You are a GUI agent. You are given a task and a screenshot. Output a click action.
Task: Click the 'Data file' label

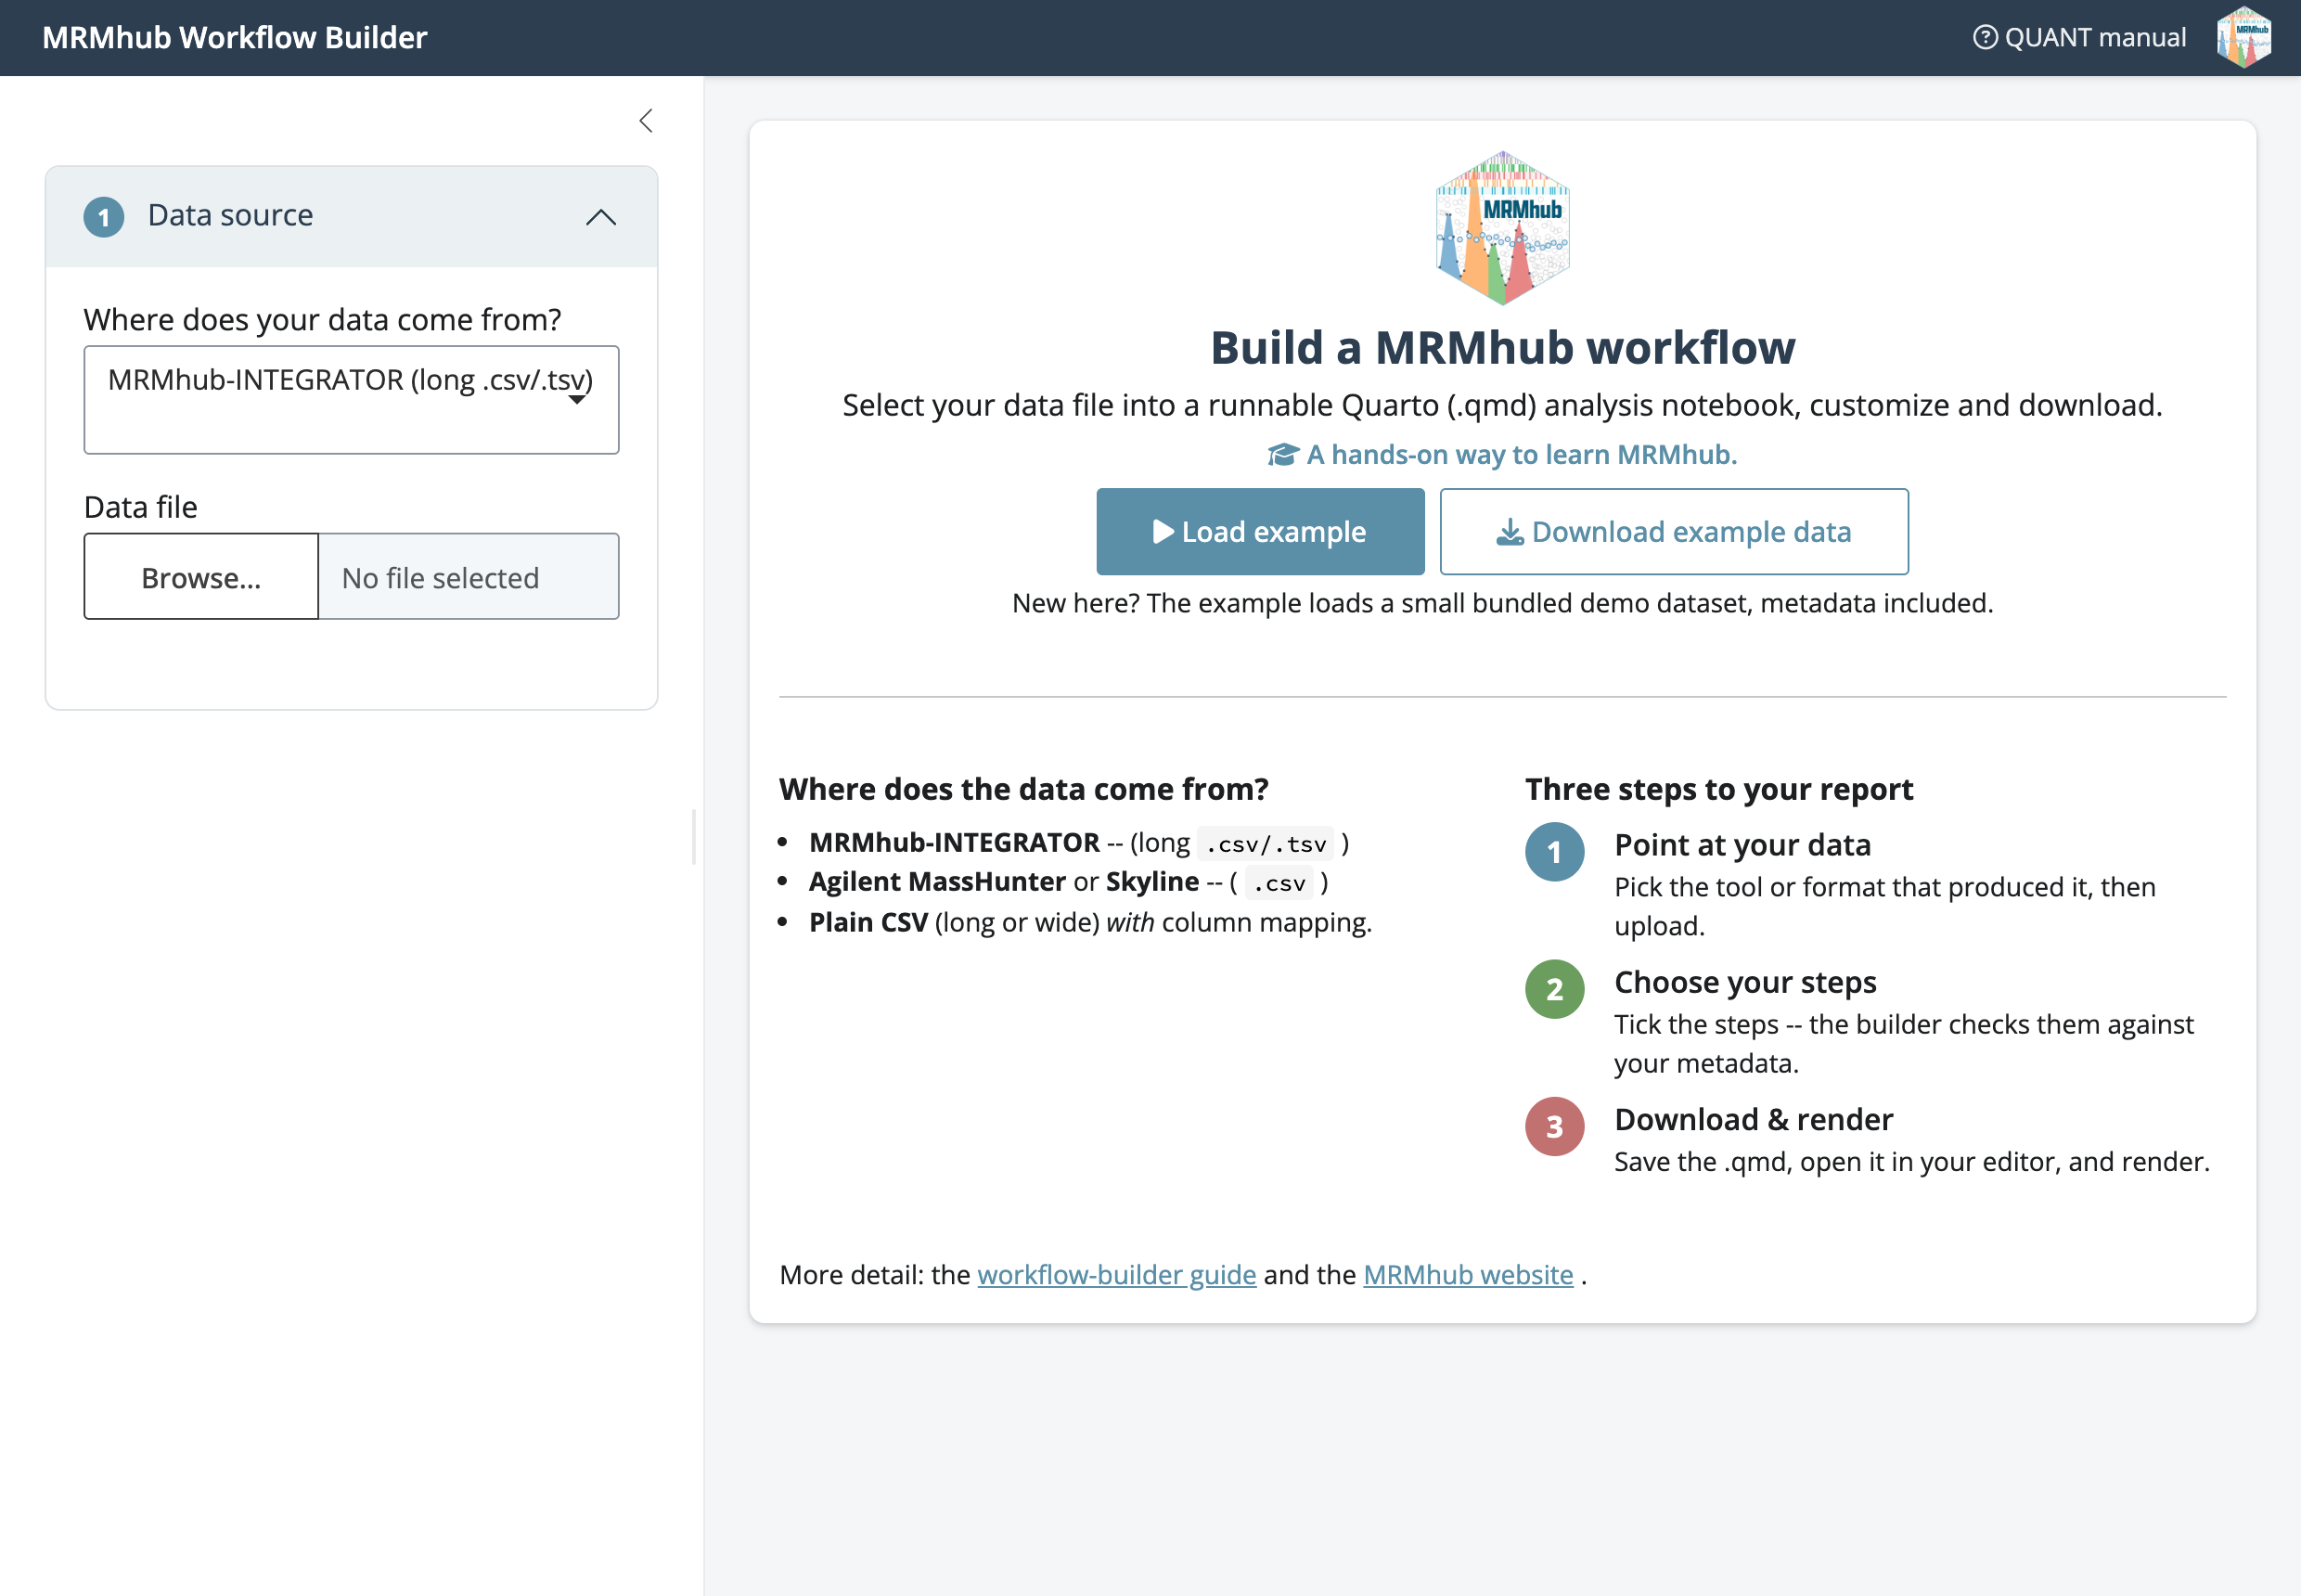pyautogui.click(x=141, y=507)
